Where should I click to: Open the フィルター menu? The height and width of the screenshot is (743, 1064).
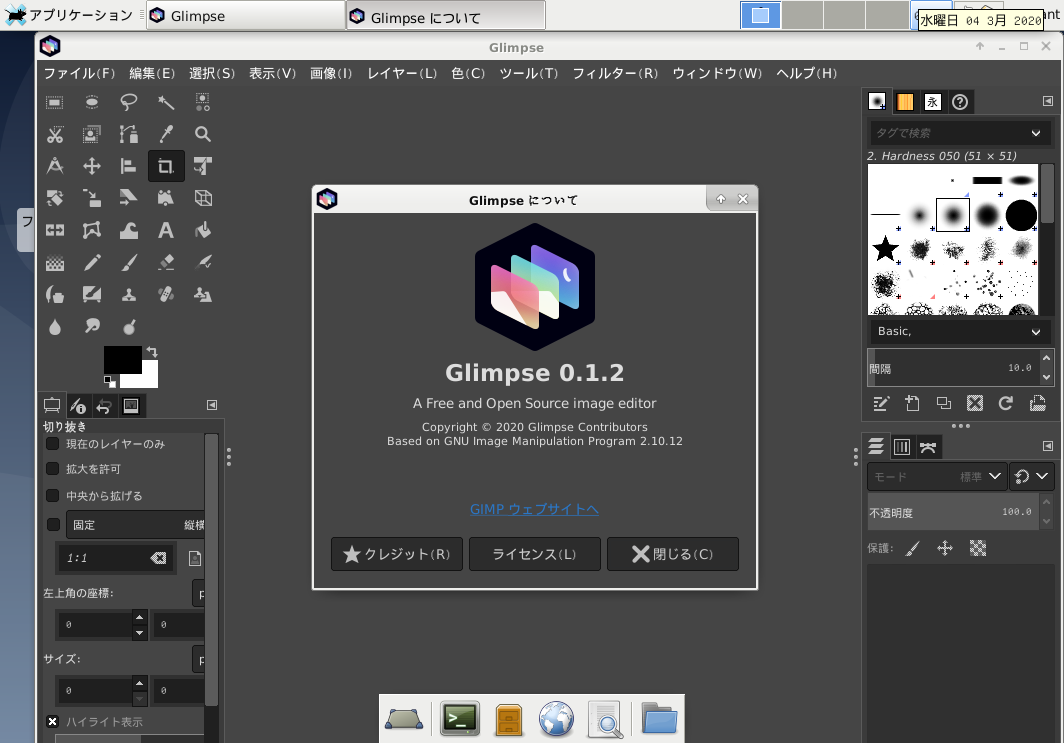pyautogui.click(x=614, y=73)
